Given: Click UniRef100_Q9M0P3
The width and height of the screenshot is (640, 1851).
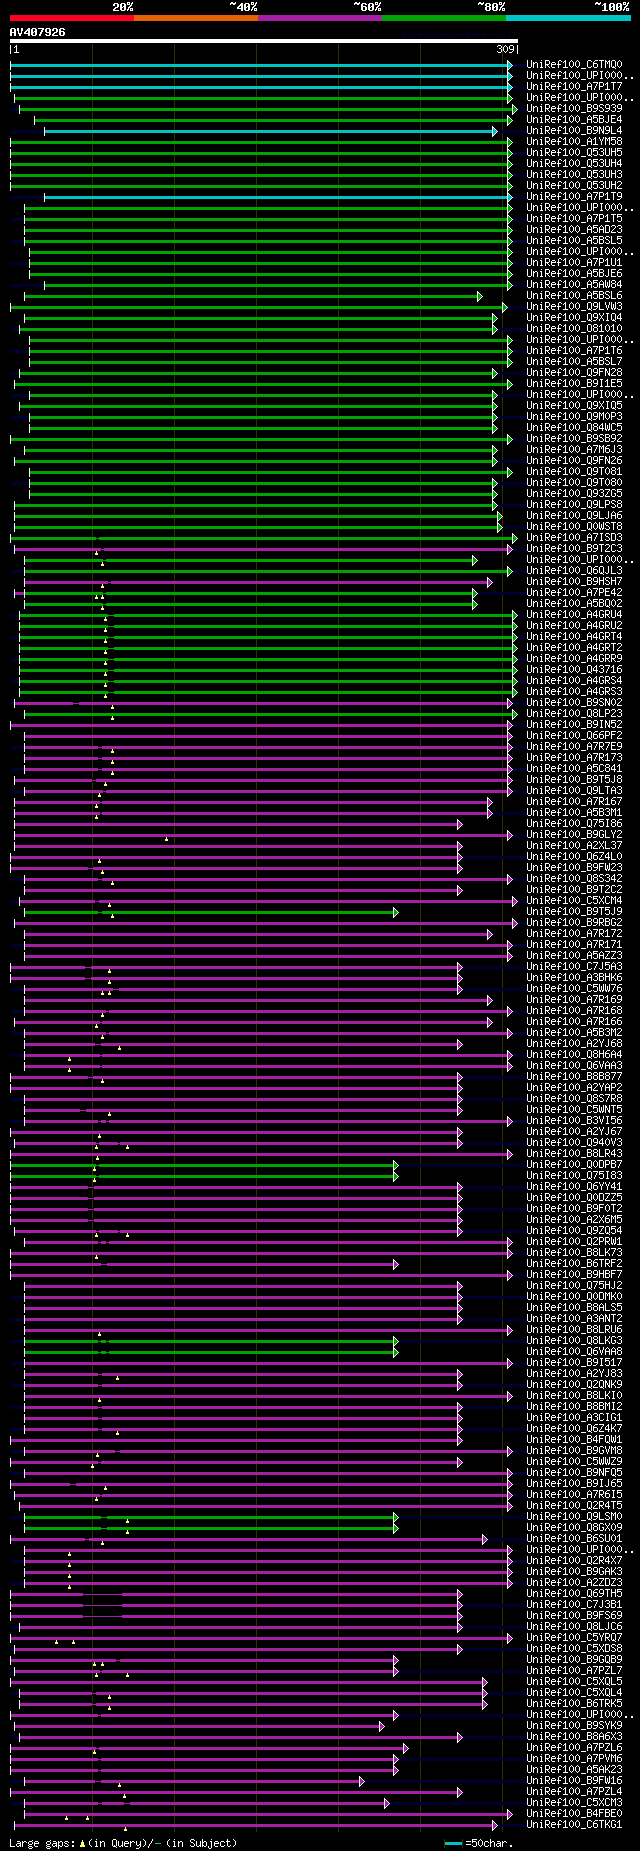Looking at the screenshot, I should click(x=574, y=417).
